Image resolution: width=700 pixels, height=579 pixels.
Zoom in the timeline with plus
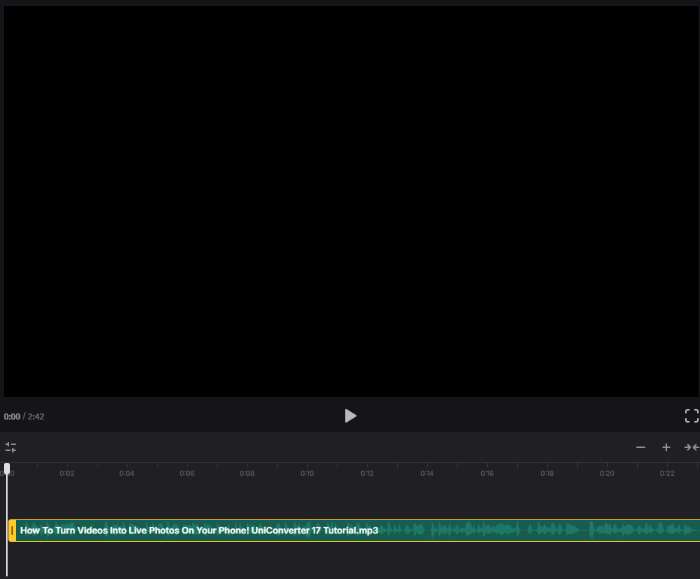pos(666,447)
